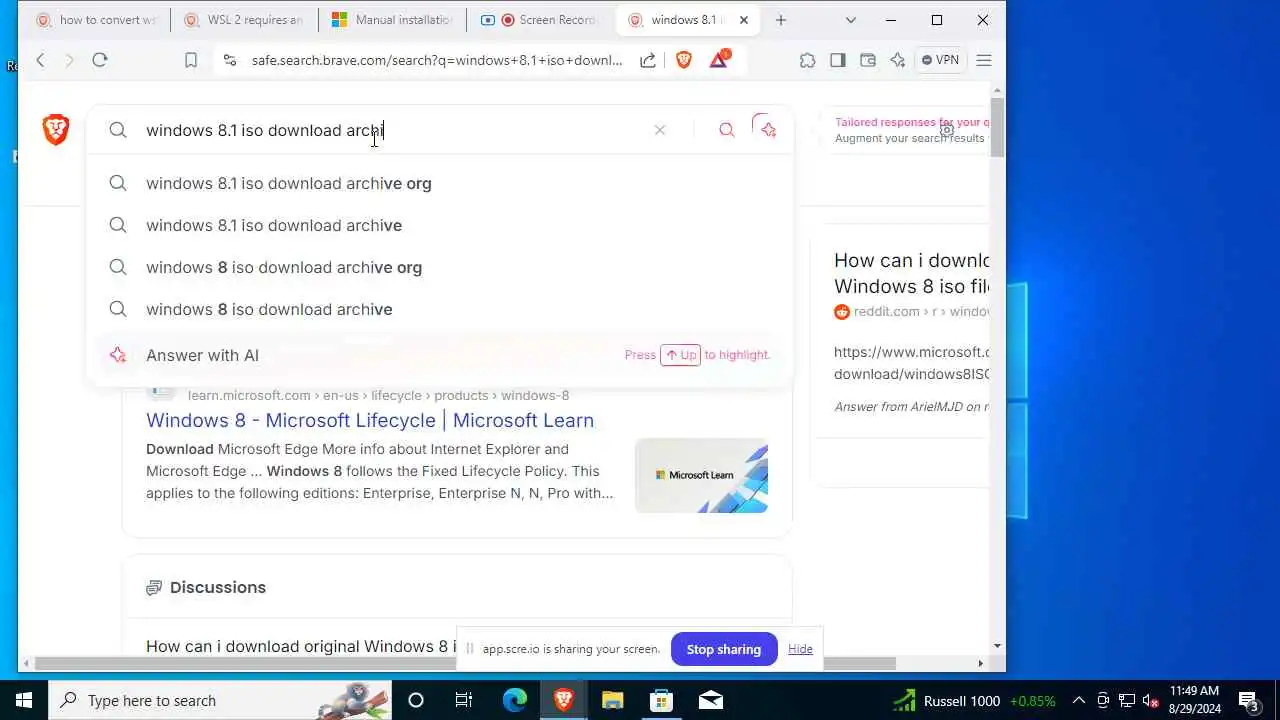Open reddit.com source link in sidebar
1280x720 pixels.
click(911, 311)
